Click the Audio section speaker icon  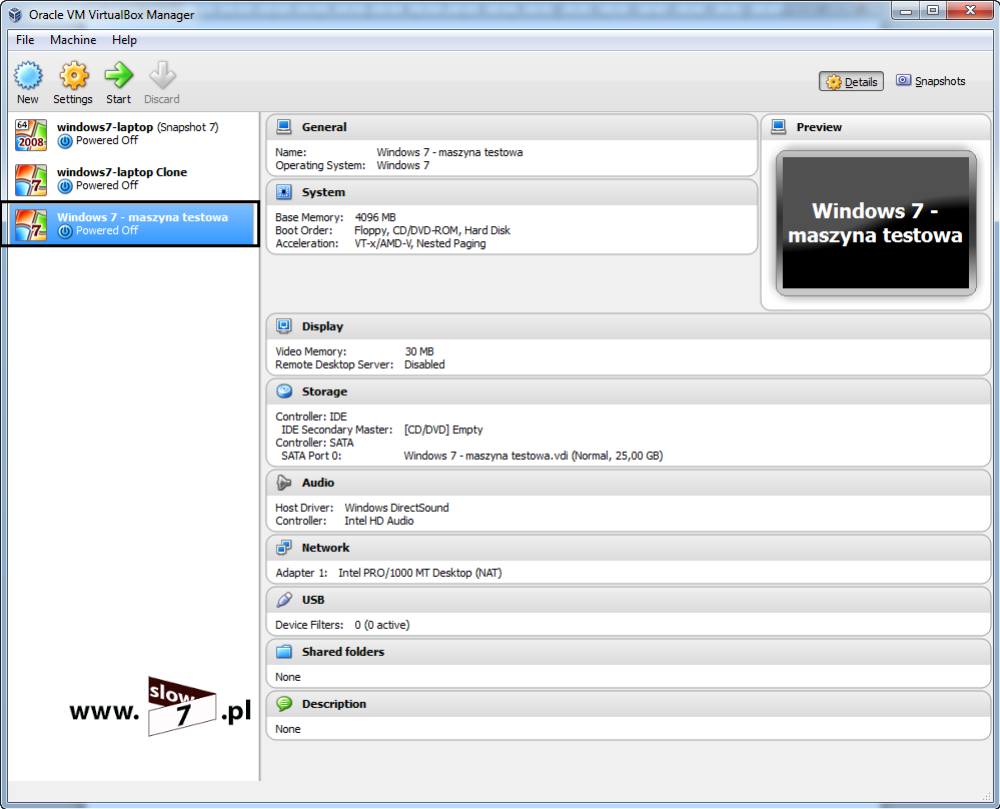(284, 483)
